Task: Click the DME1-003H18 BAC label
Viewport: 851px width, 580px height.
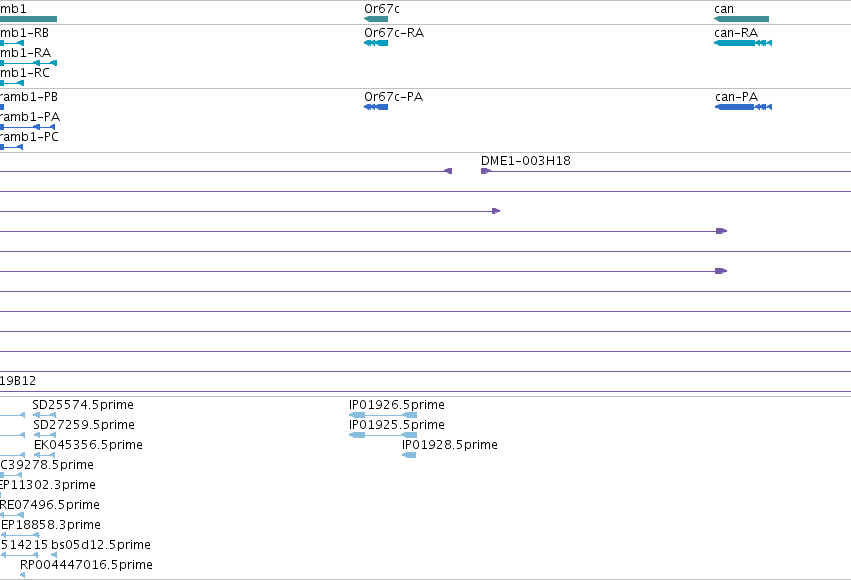Action: click(x=526, y=161)
